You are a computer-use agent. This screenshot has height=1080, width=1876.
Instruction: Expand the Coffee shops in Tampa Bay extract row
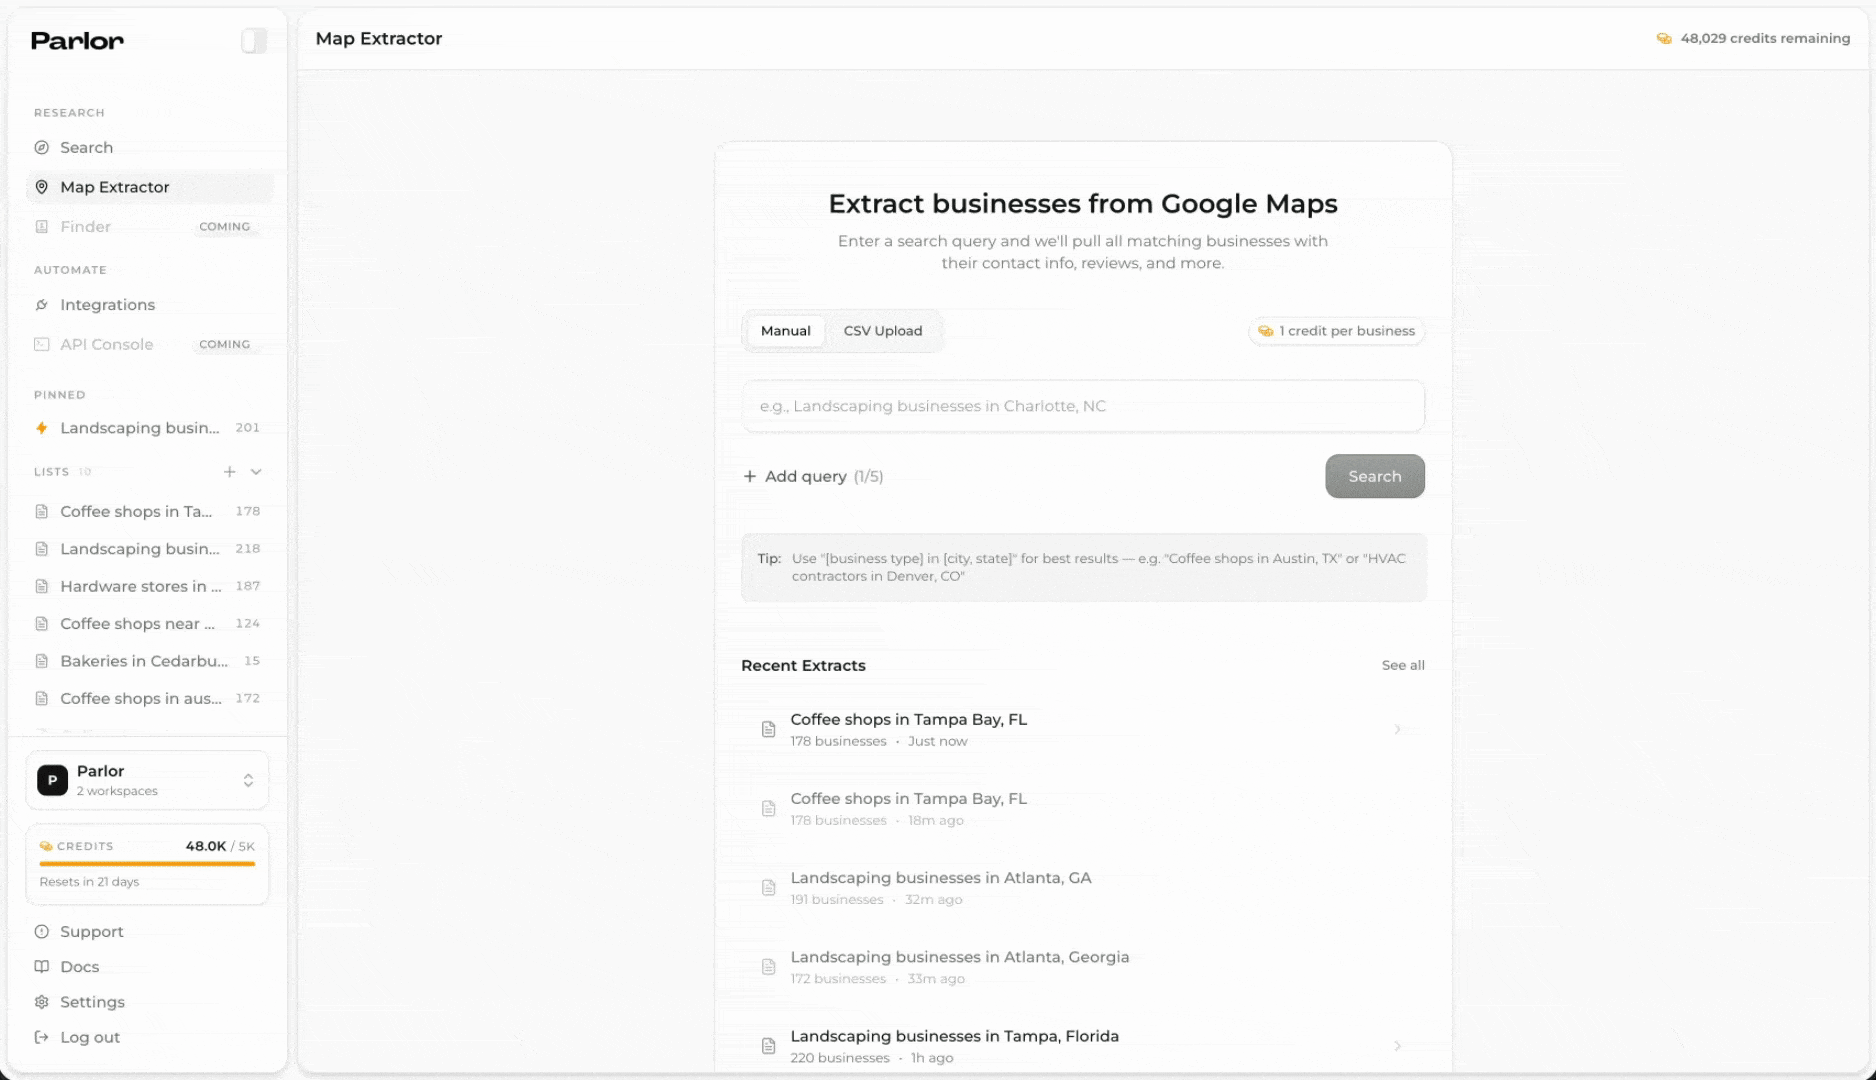click(x=1397, y=729)
